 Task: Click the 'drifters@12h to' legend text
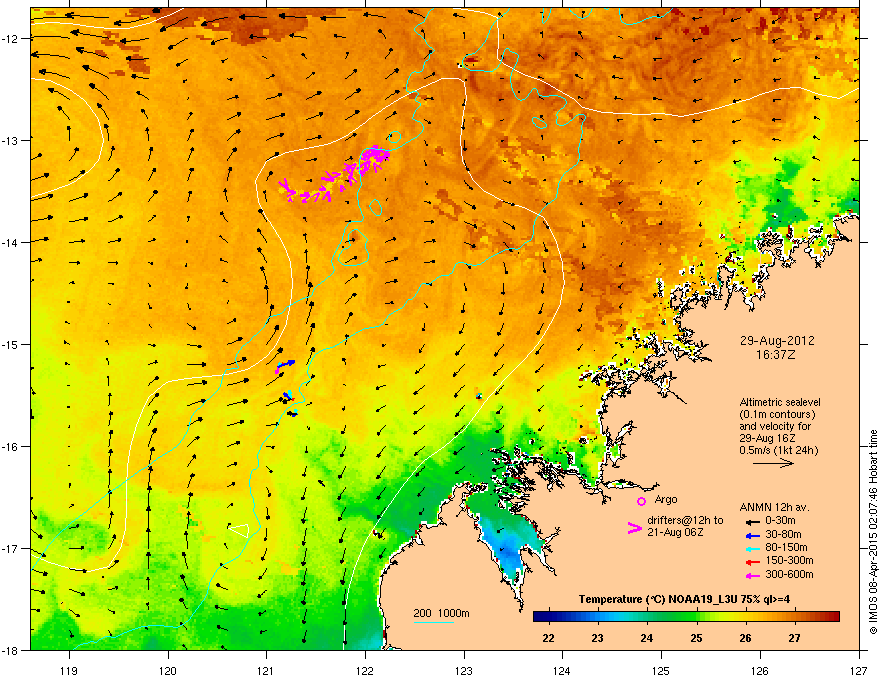(685, 521)
